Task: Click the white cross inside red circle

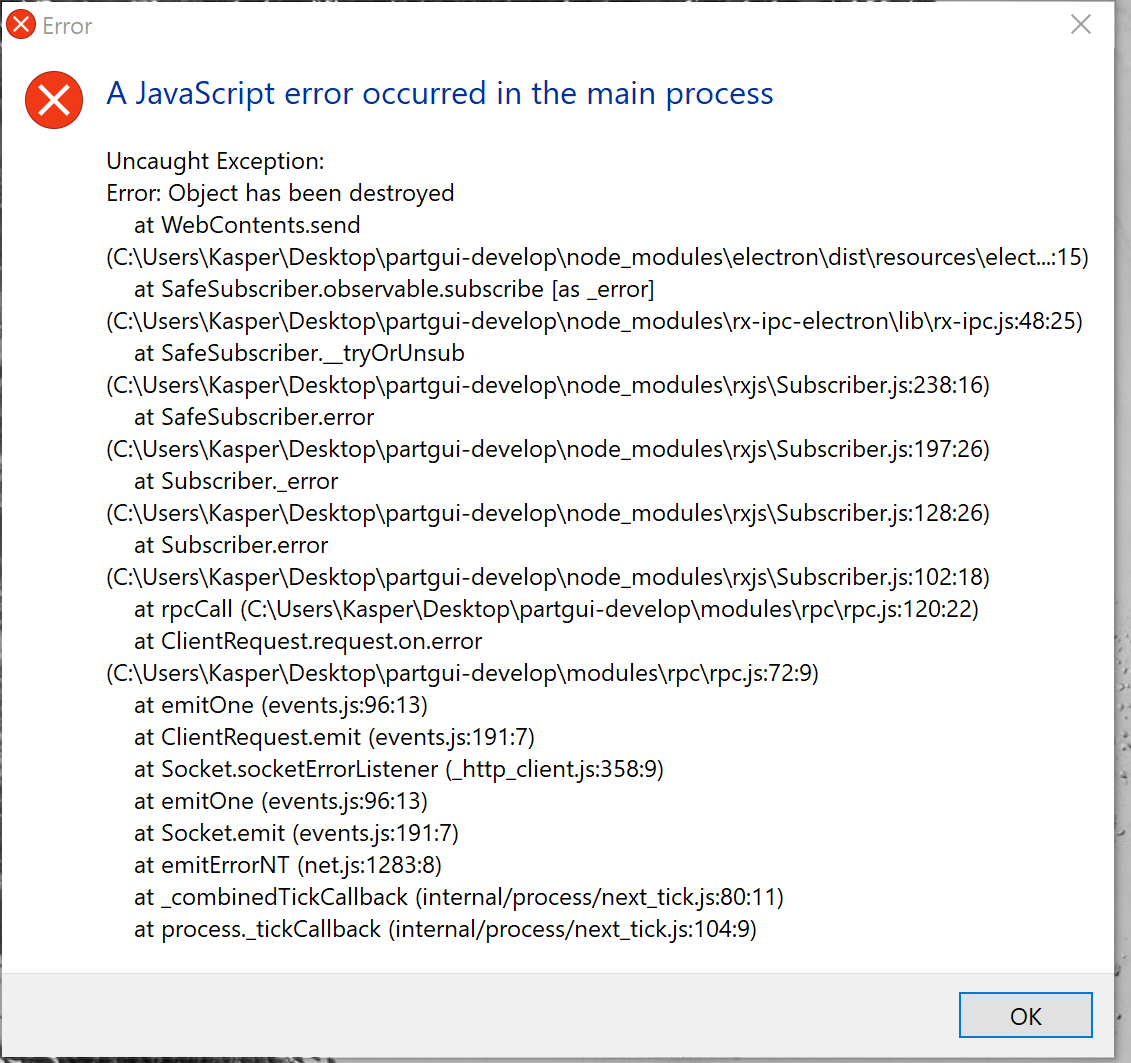Action: tap(53, 100)
